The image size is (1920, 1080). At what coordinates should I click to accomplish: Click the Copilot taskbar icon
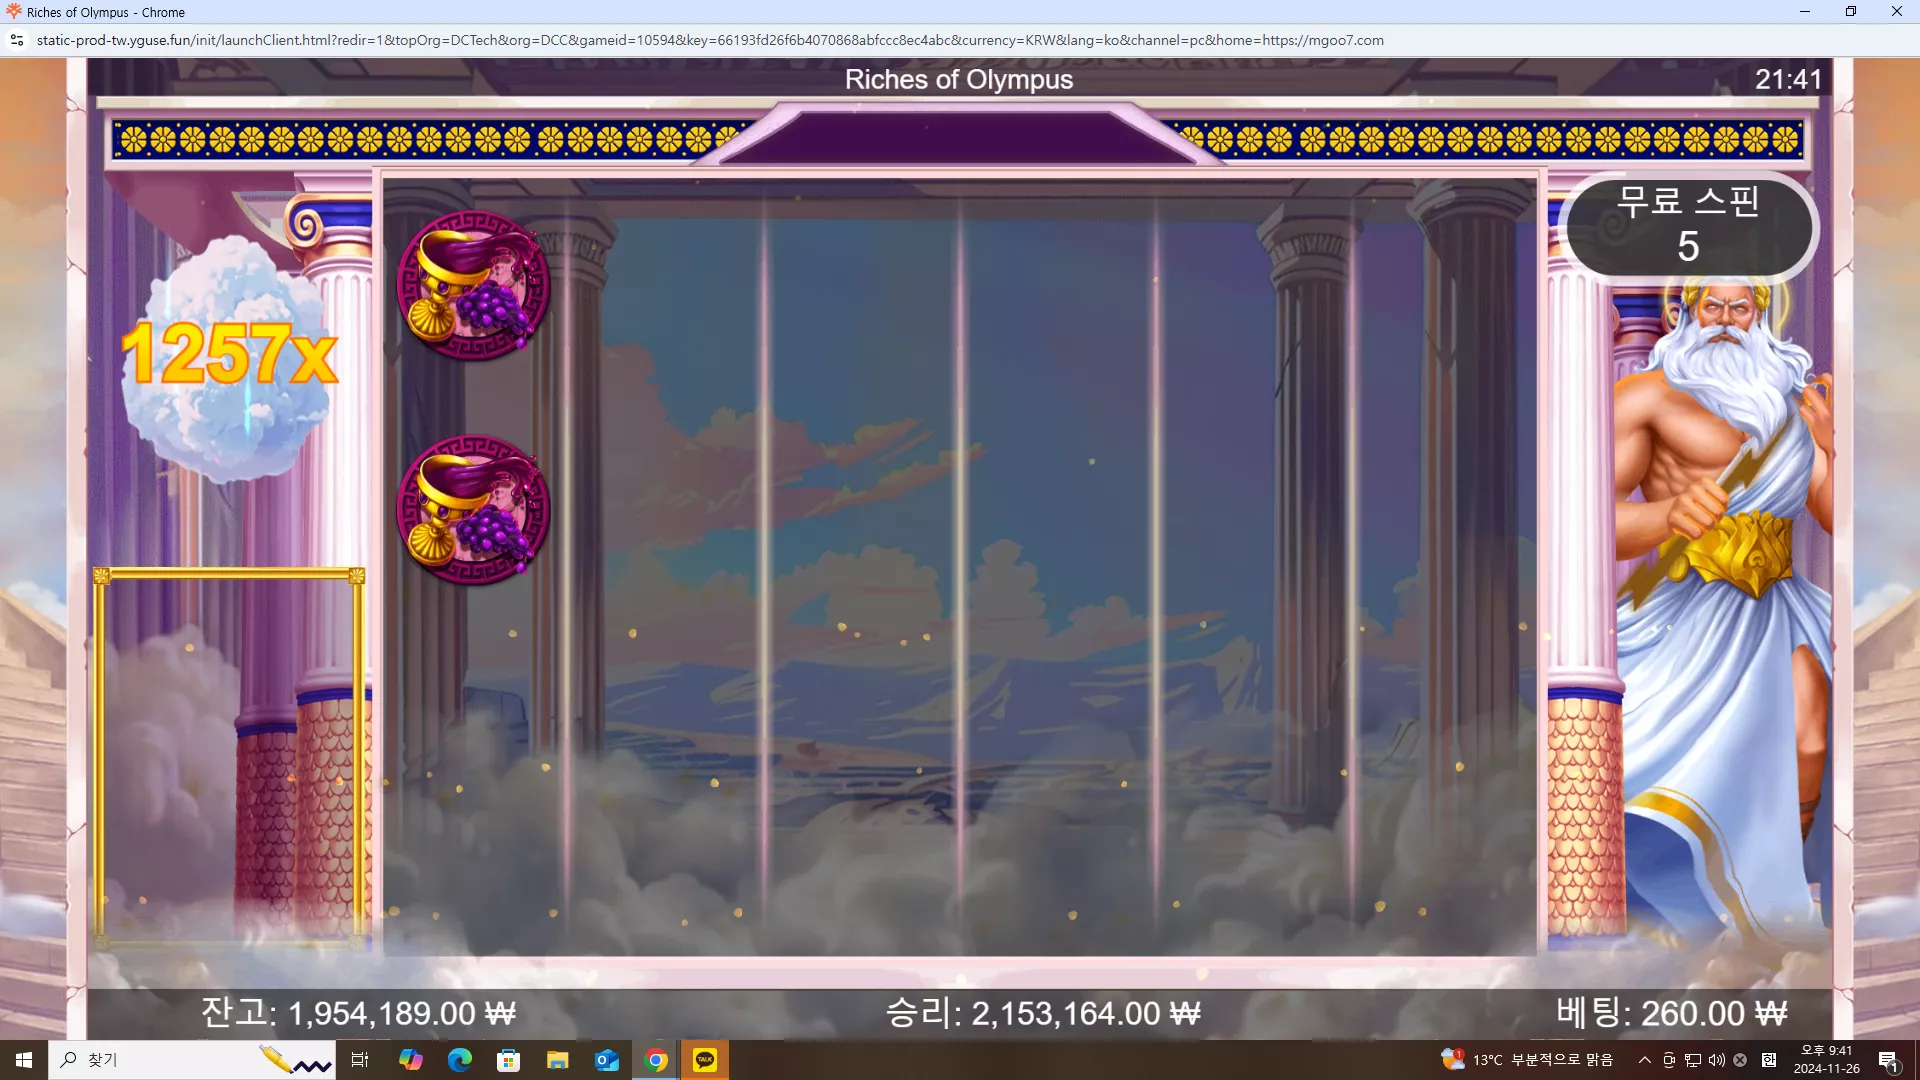(410, 1060)
